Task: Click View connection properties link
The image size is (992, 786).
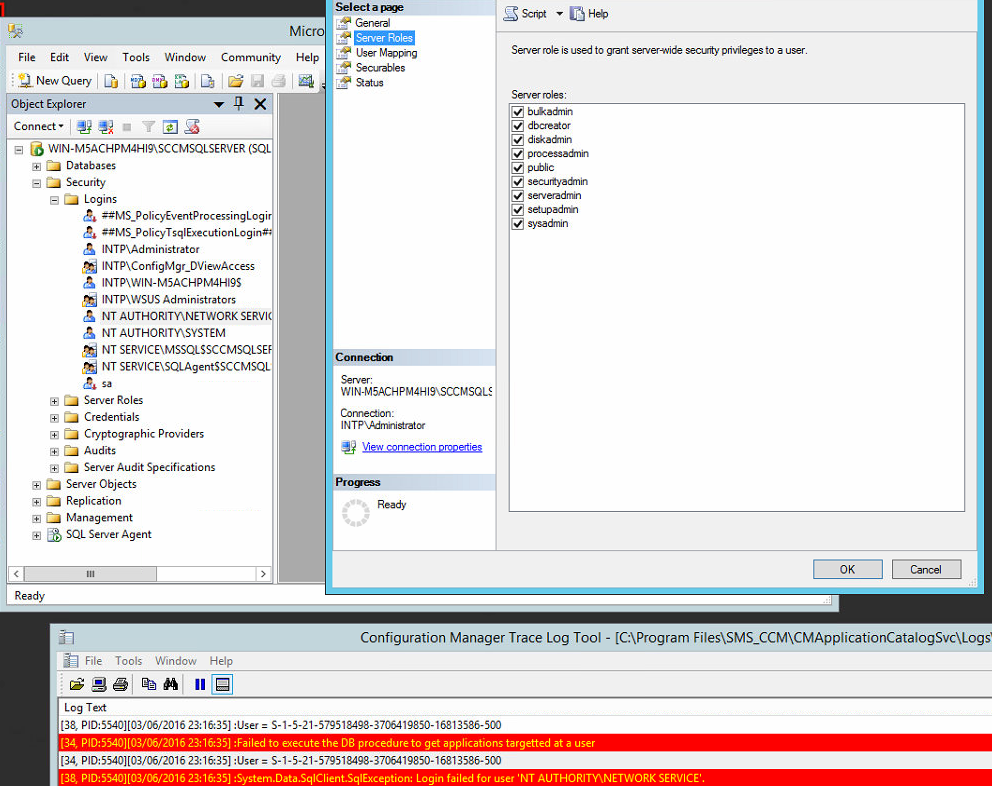Action: pyautogui.click(x=422, y=447)
